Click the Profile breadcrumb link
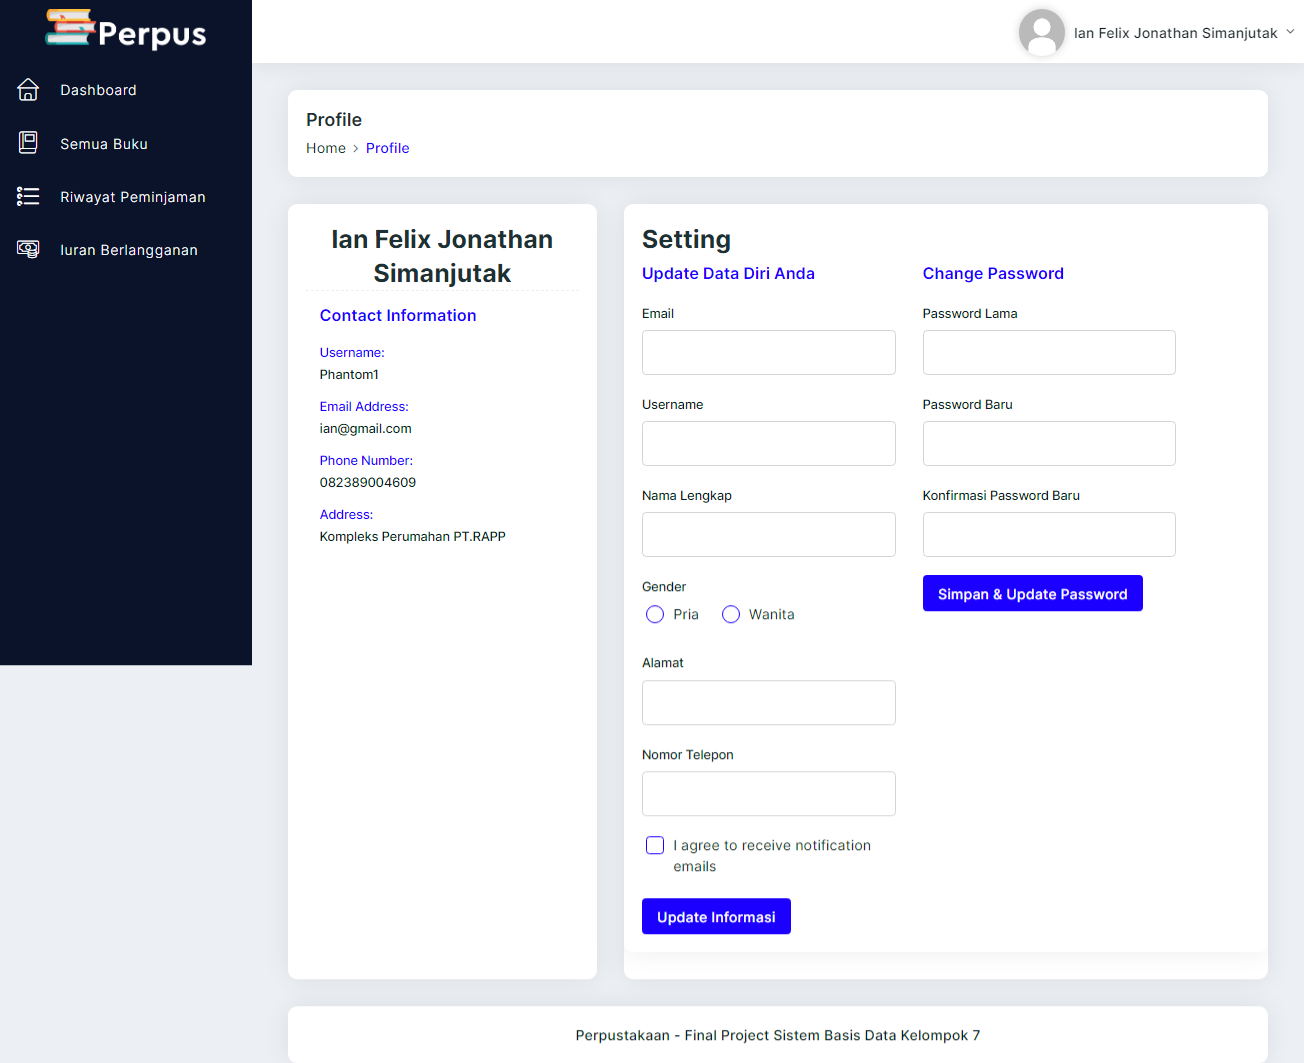The height and width of the screenshot is (1063, 1304). pos(388,147)
